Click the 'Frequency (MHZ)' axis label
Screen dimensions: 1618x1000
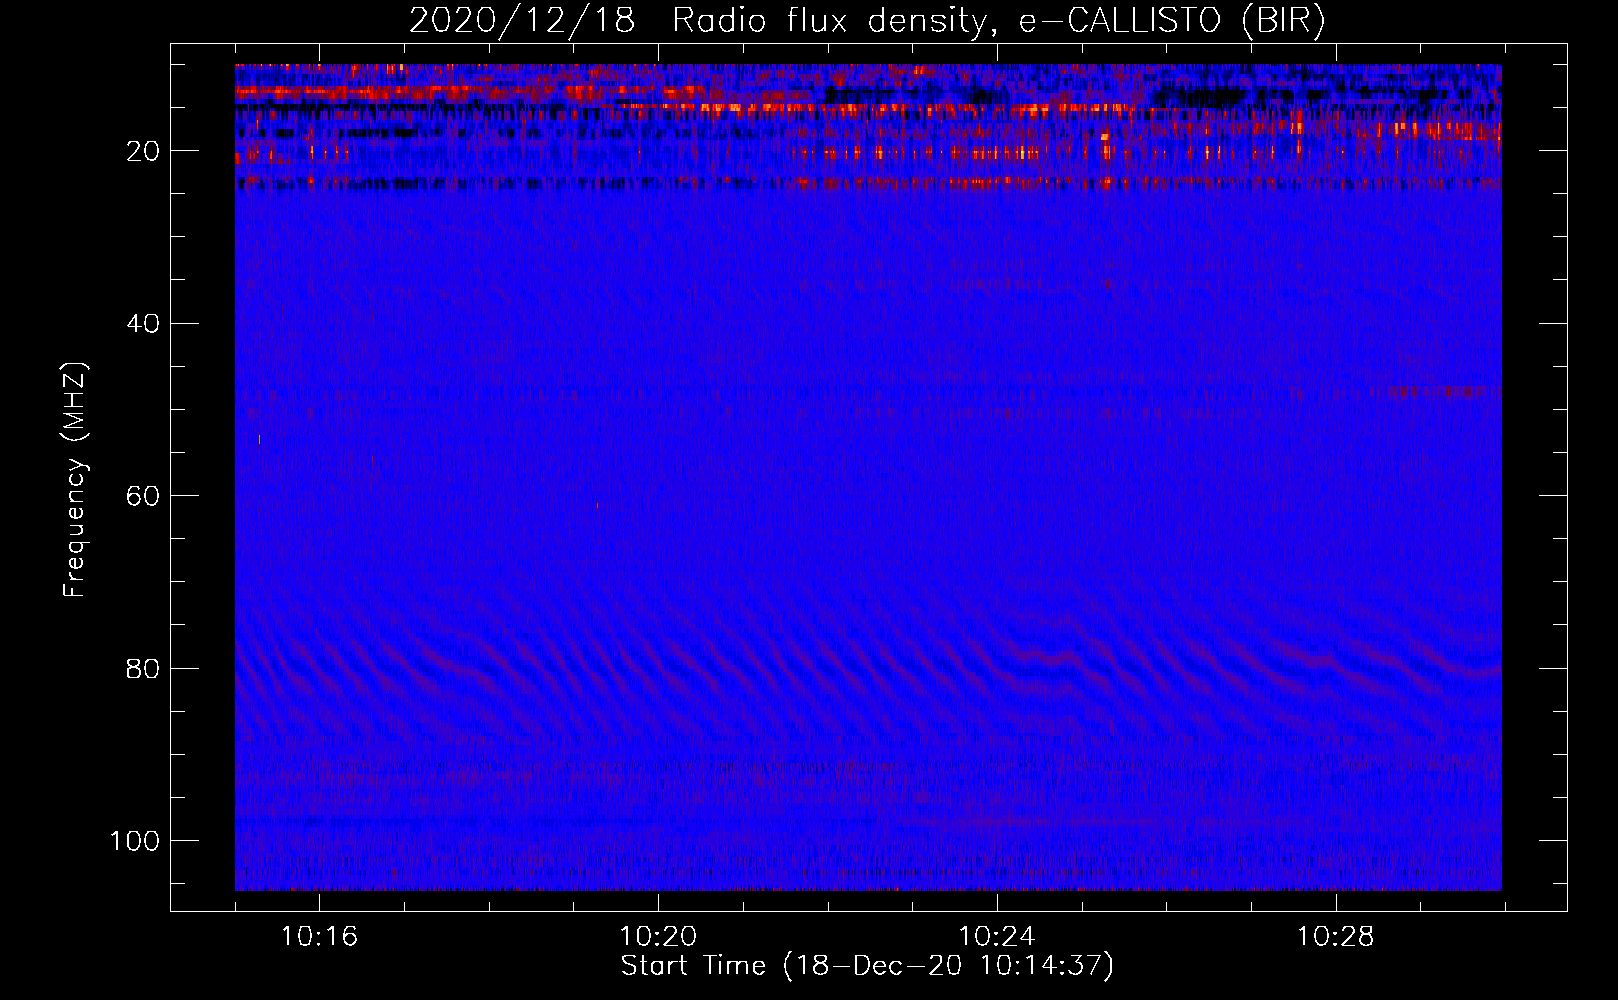pos(76,480)
